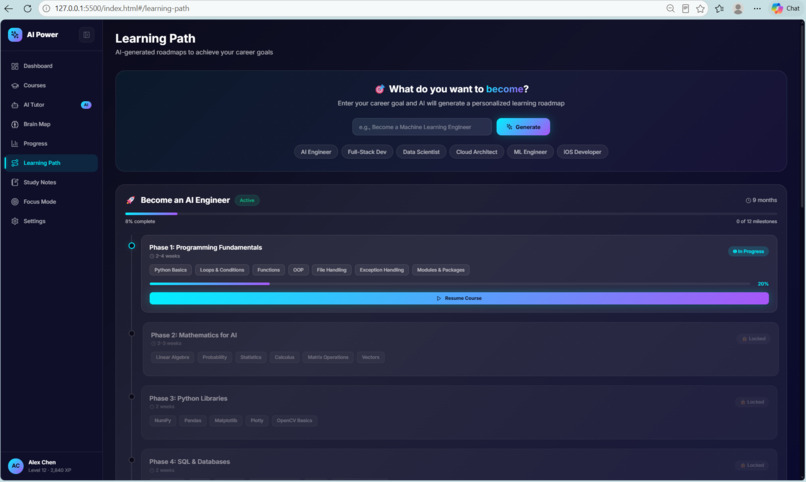Click the In Progress badge on Phase 1
The width and height of the screenshot is (806, 482).
[748, 252]
